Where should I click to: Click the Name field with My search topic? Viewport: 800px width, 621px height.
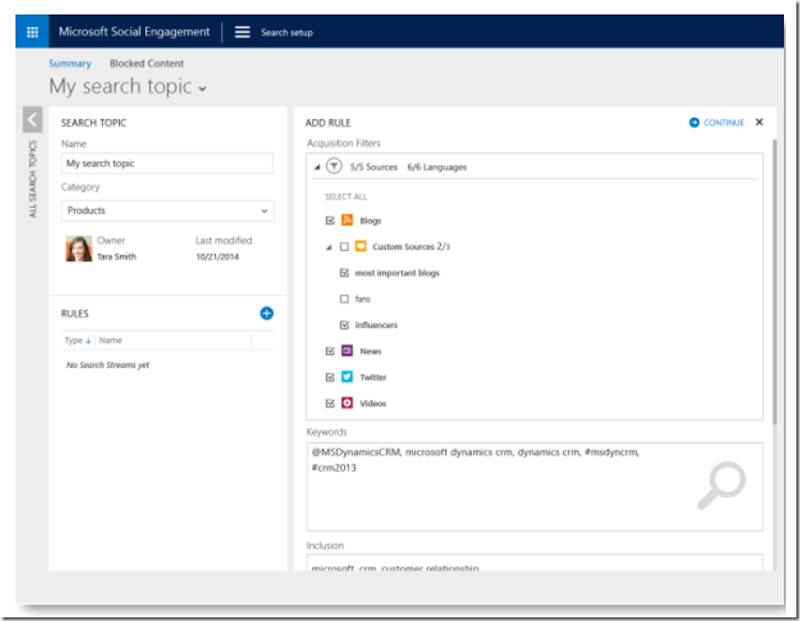tap(167, 163)
